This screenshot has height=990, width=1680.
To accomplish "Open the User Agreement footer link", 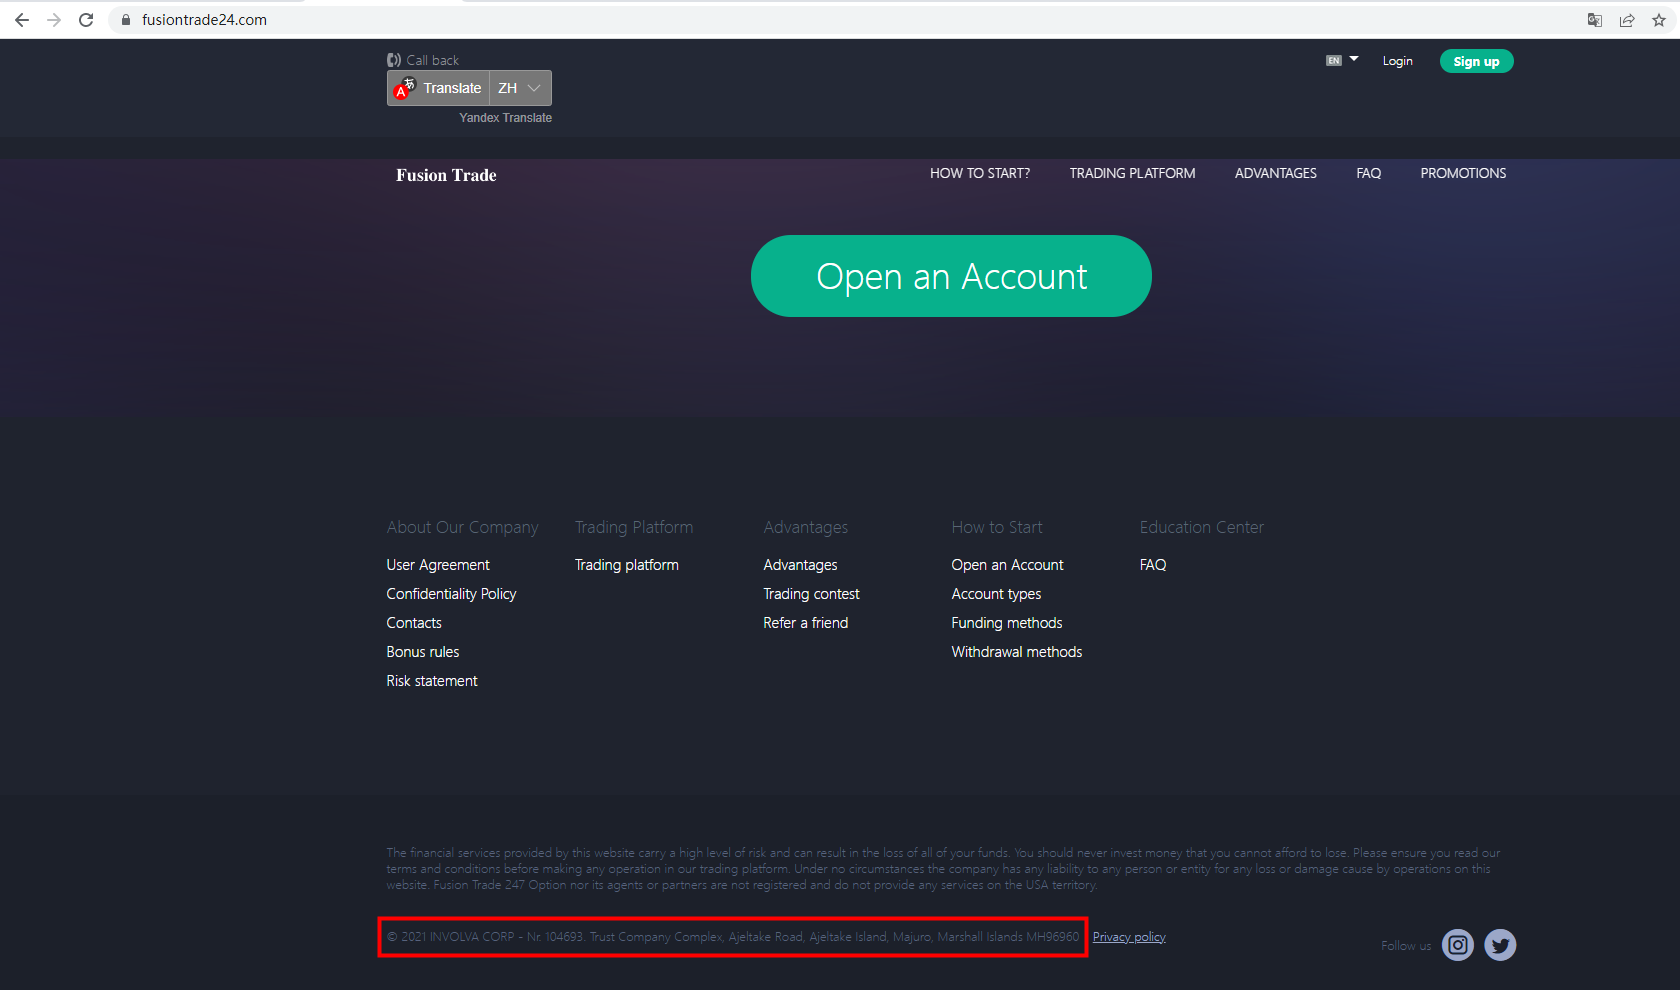I will click(x=438, y=565).
